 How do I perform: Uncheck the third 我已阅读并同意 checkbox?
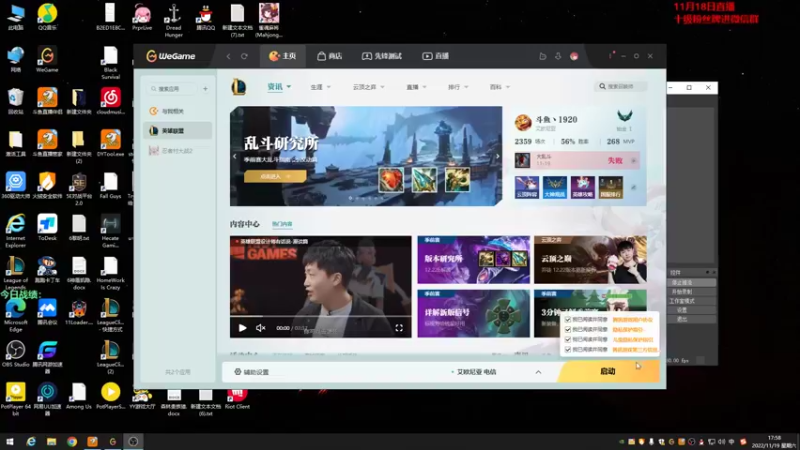[568, 339]
